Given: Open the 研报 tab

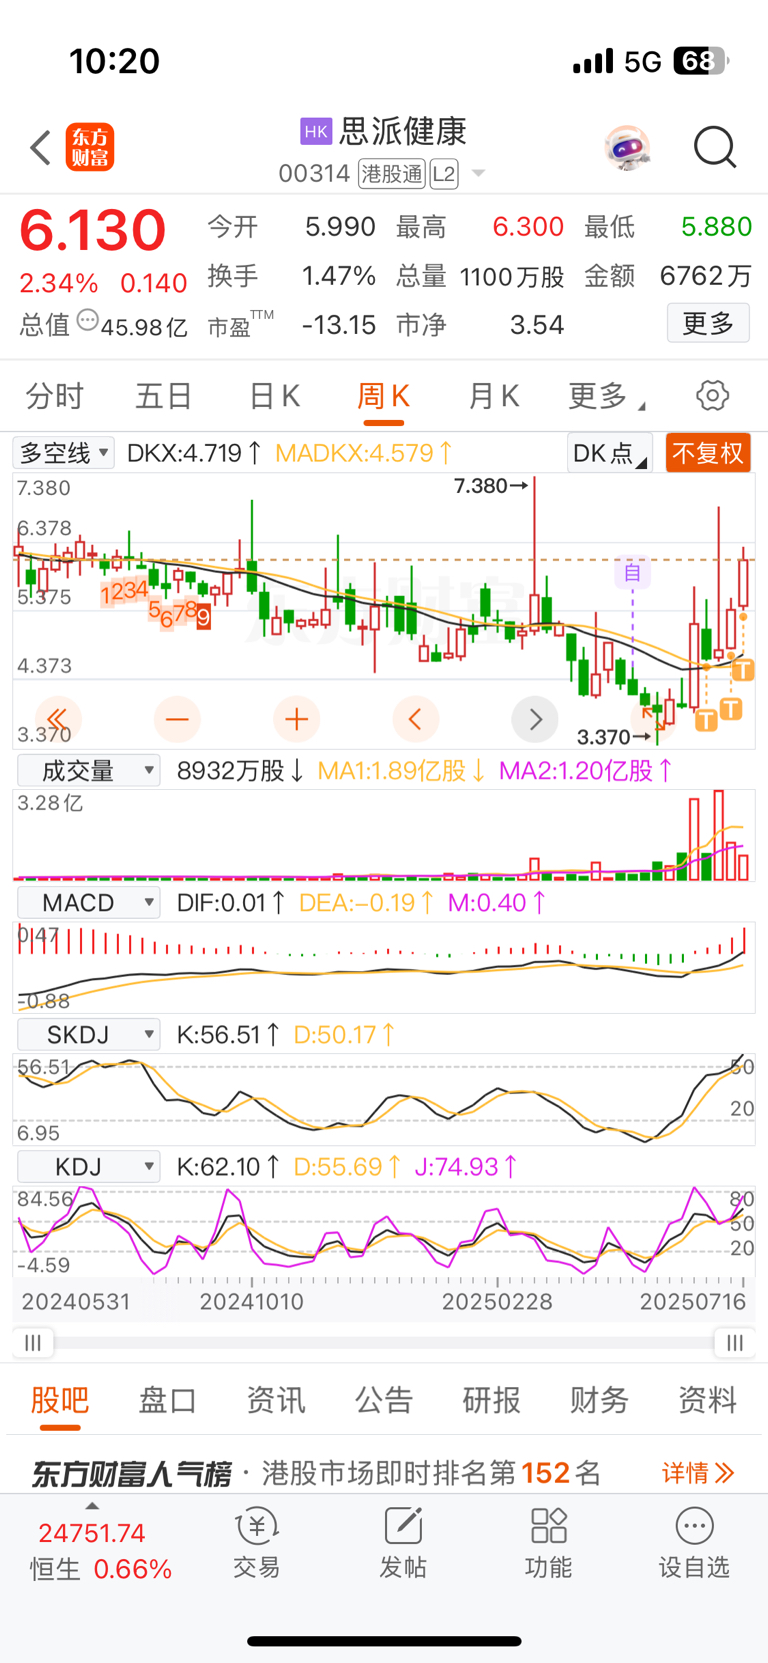Looking at the screenshot, I should [x=492, y=1400].
